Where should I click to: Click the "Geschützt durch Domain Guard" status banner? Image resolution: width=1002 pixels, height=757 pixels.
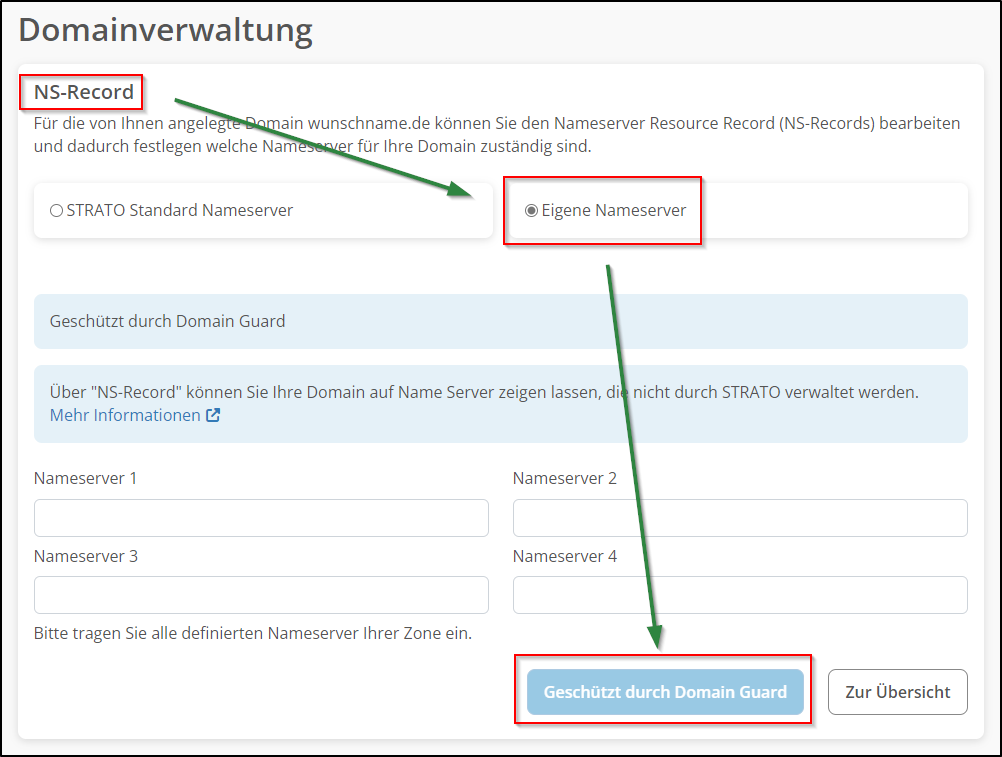pos(500,320)
